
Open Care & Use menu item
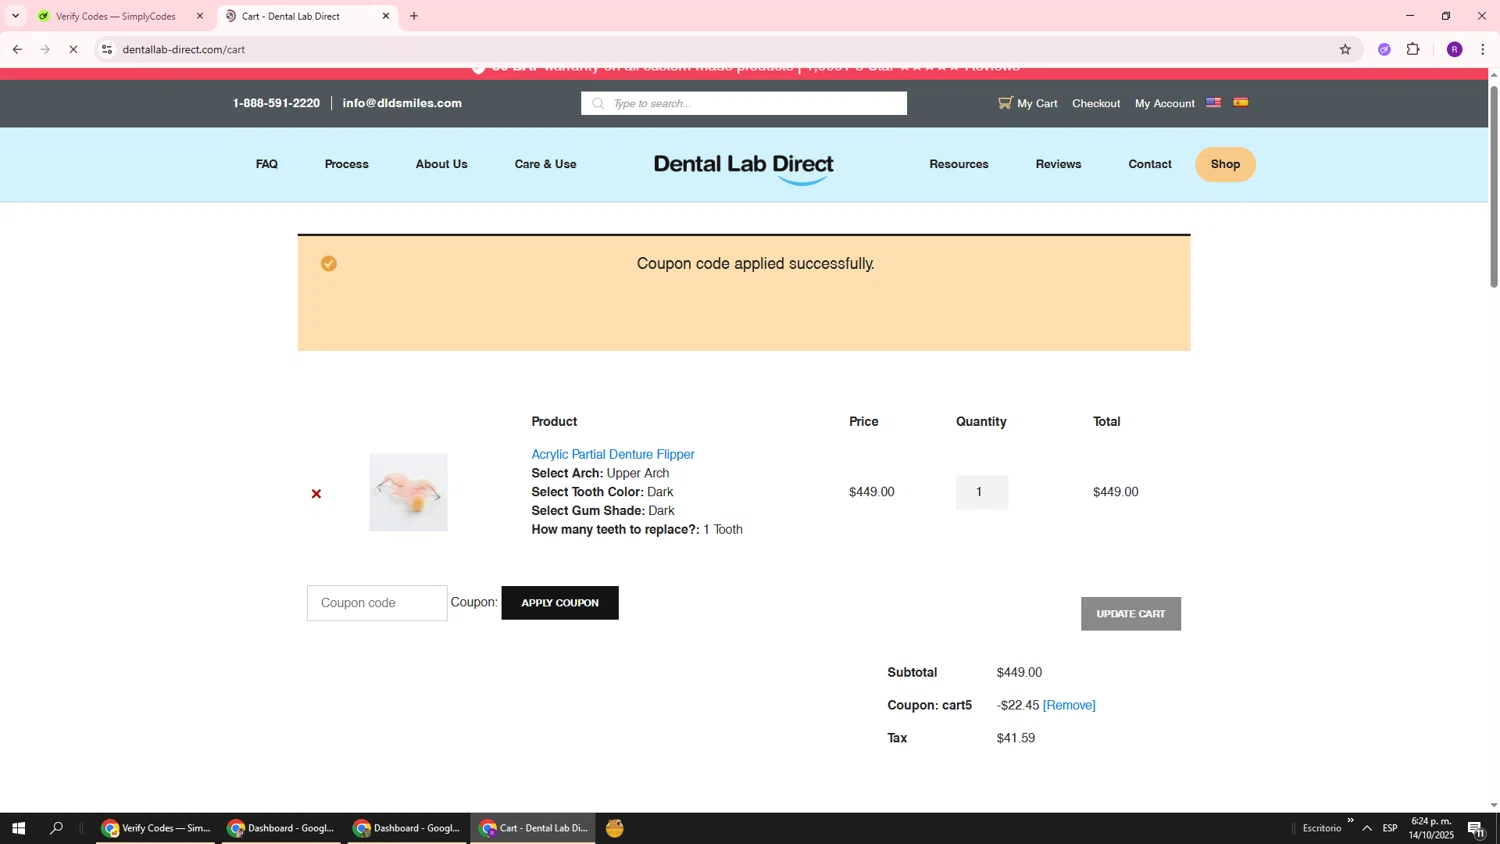tap(546, 164)
